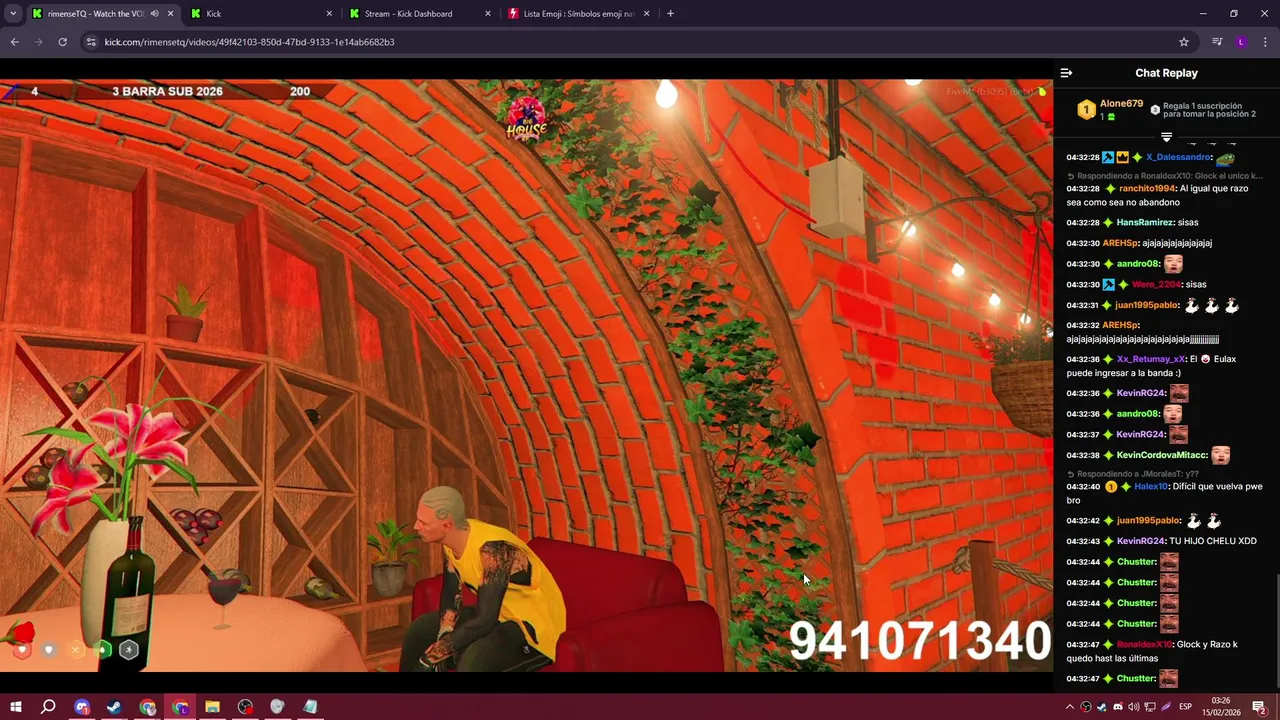Collapse the Chat Replay panel

1066,73
